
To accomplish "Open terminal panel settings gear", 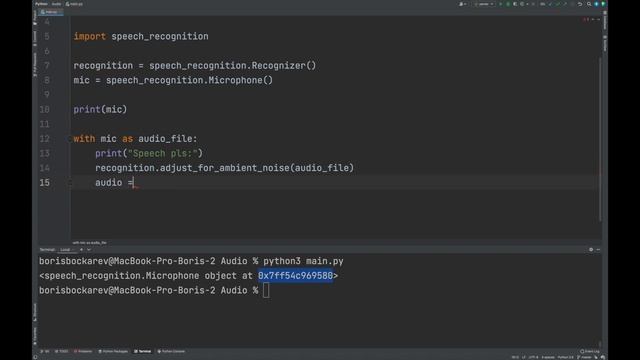I will click(x=591, y=249).
